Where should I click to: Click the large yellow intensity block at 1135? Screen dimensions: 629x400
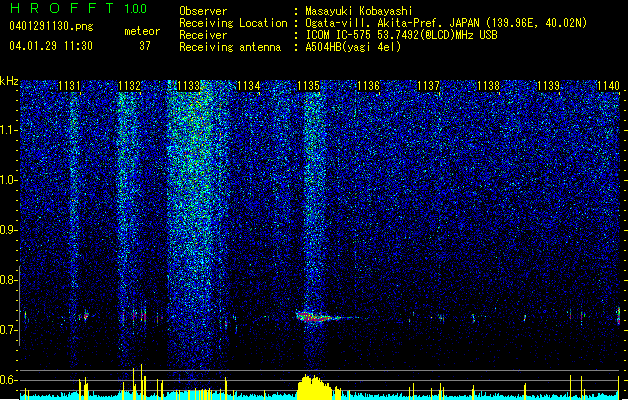pyautogui.click(x=315, y=388)
